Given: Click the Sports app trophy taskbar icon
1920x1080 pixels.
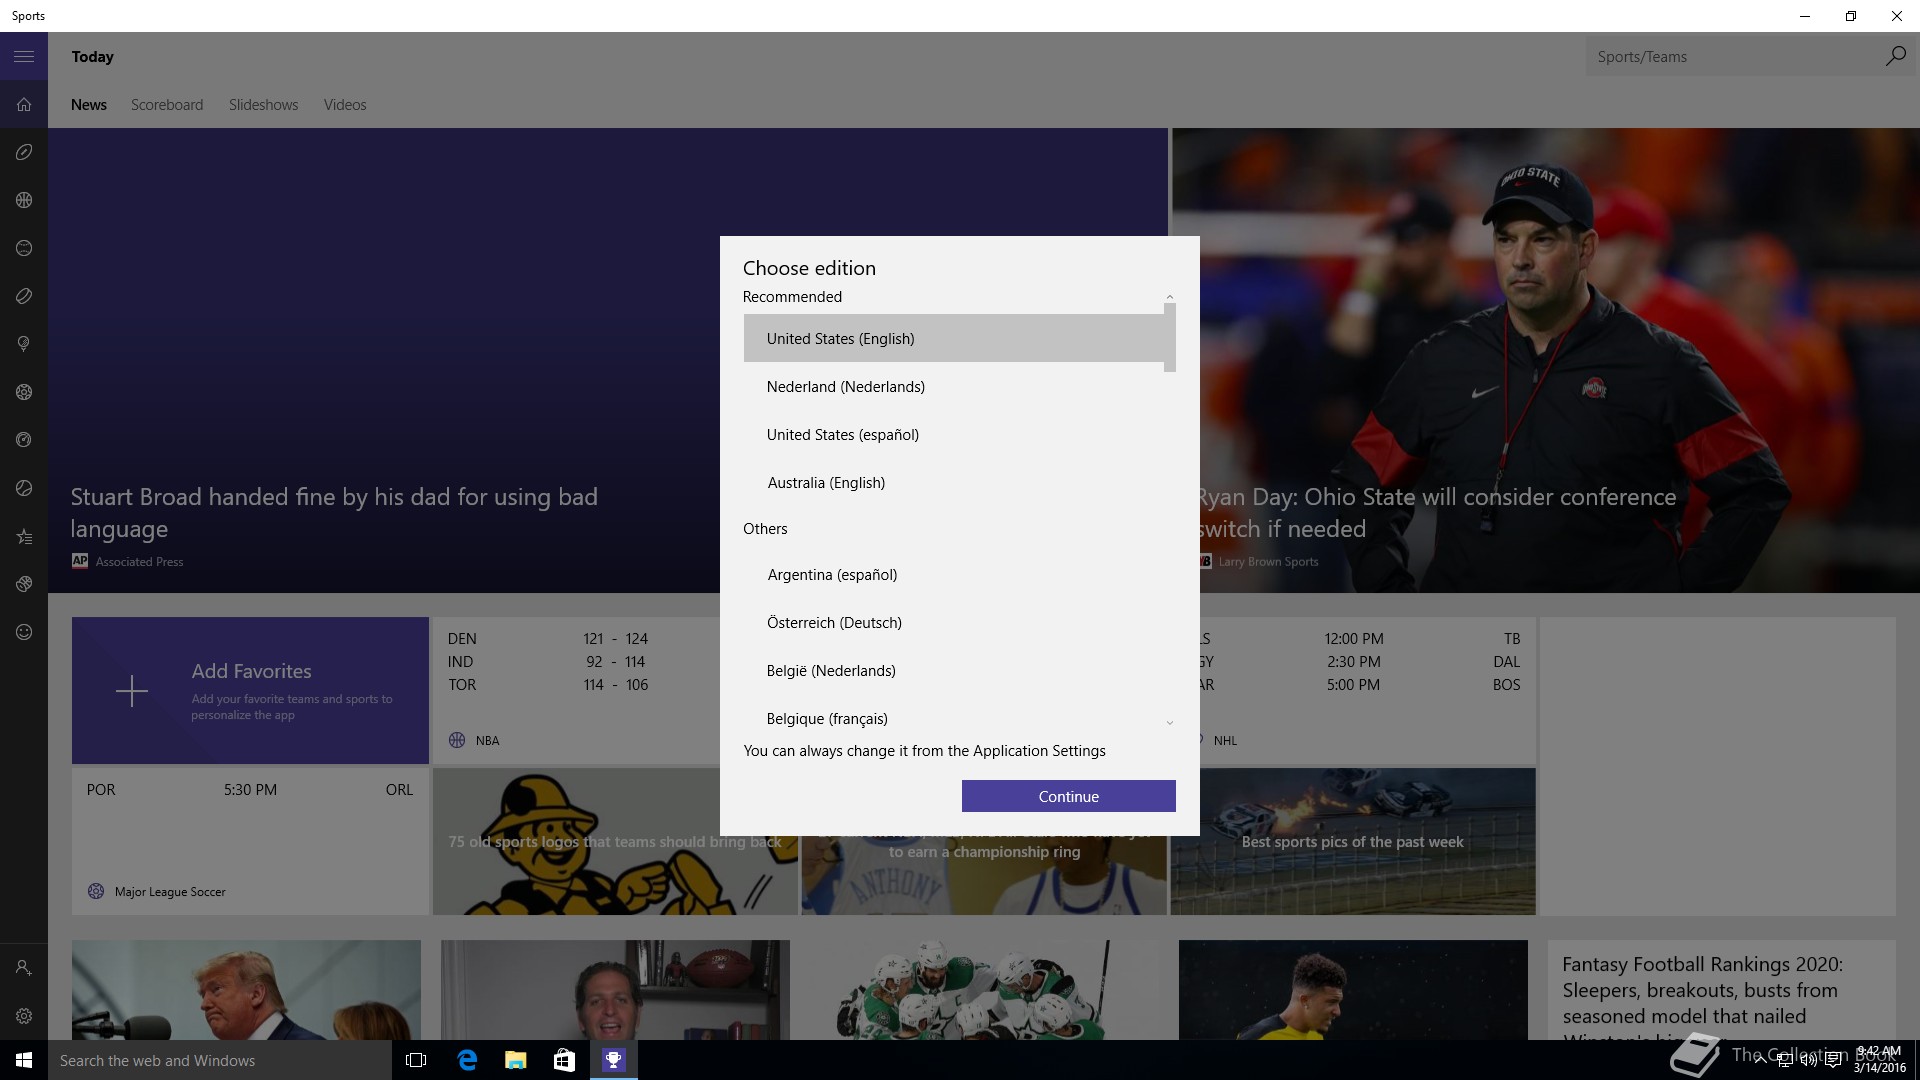Looking at the screenshot, I should click(x=613, y=1060).
